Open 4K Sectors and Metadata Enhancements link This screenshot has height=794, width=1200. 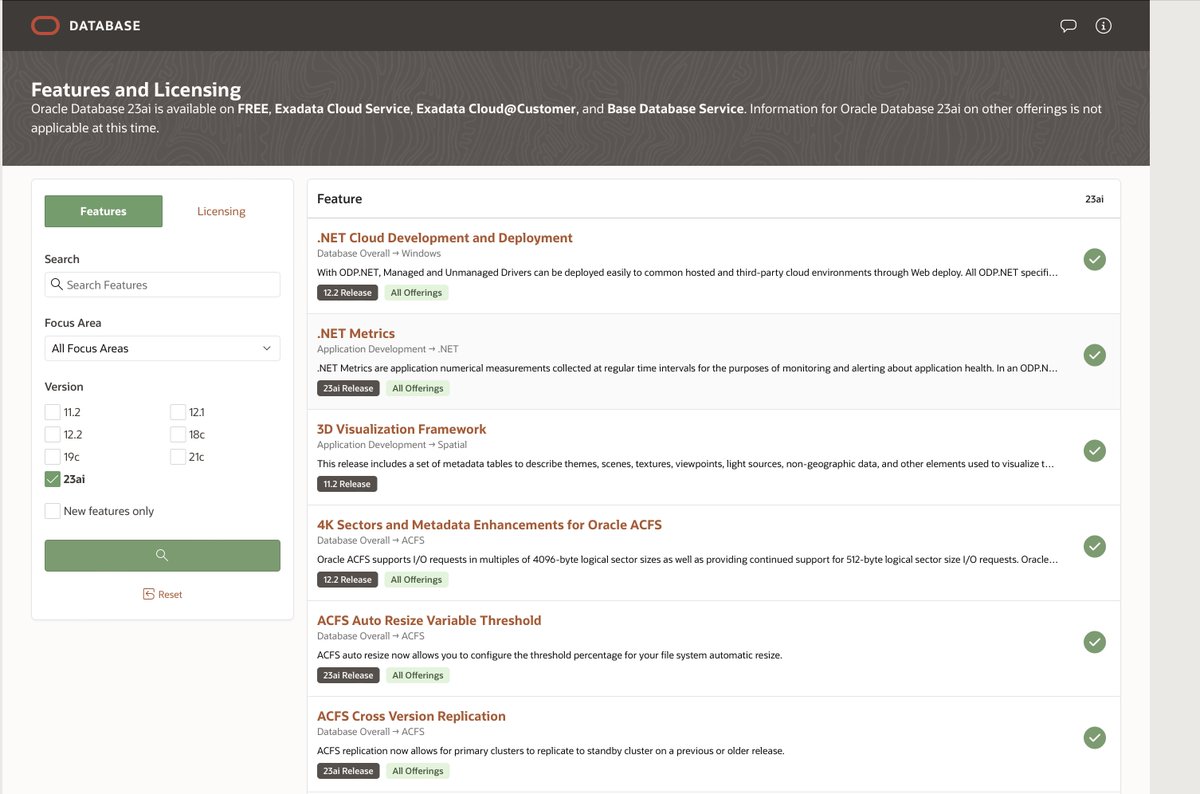click(x=489, y=525)
